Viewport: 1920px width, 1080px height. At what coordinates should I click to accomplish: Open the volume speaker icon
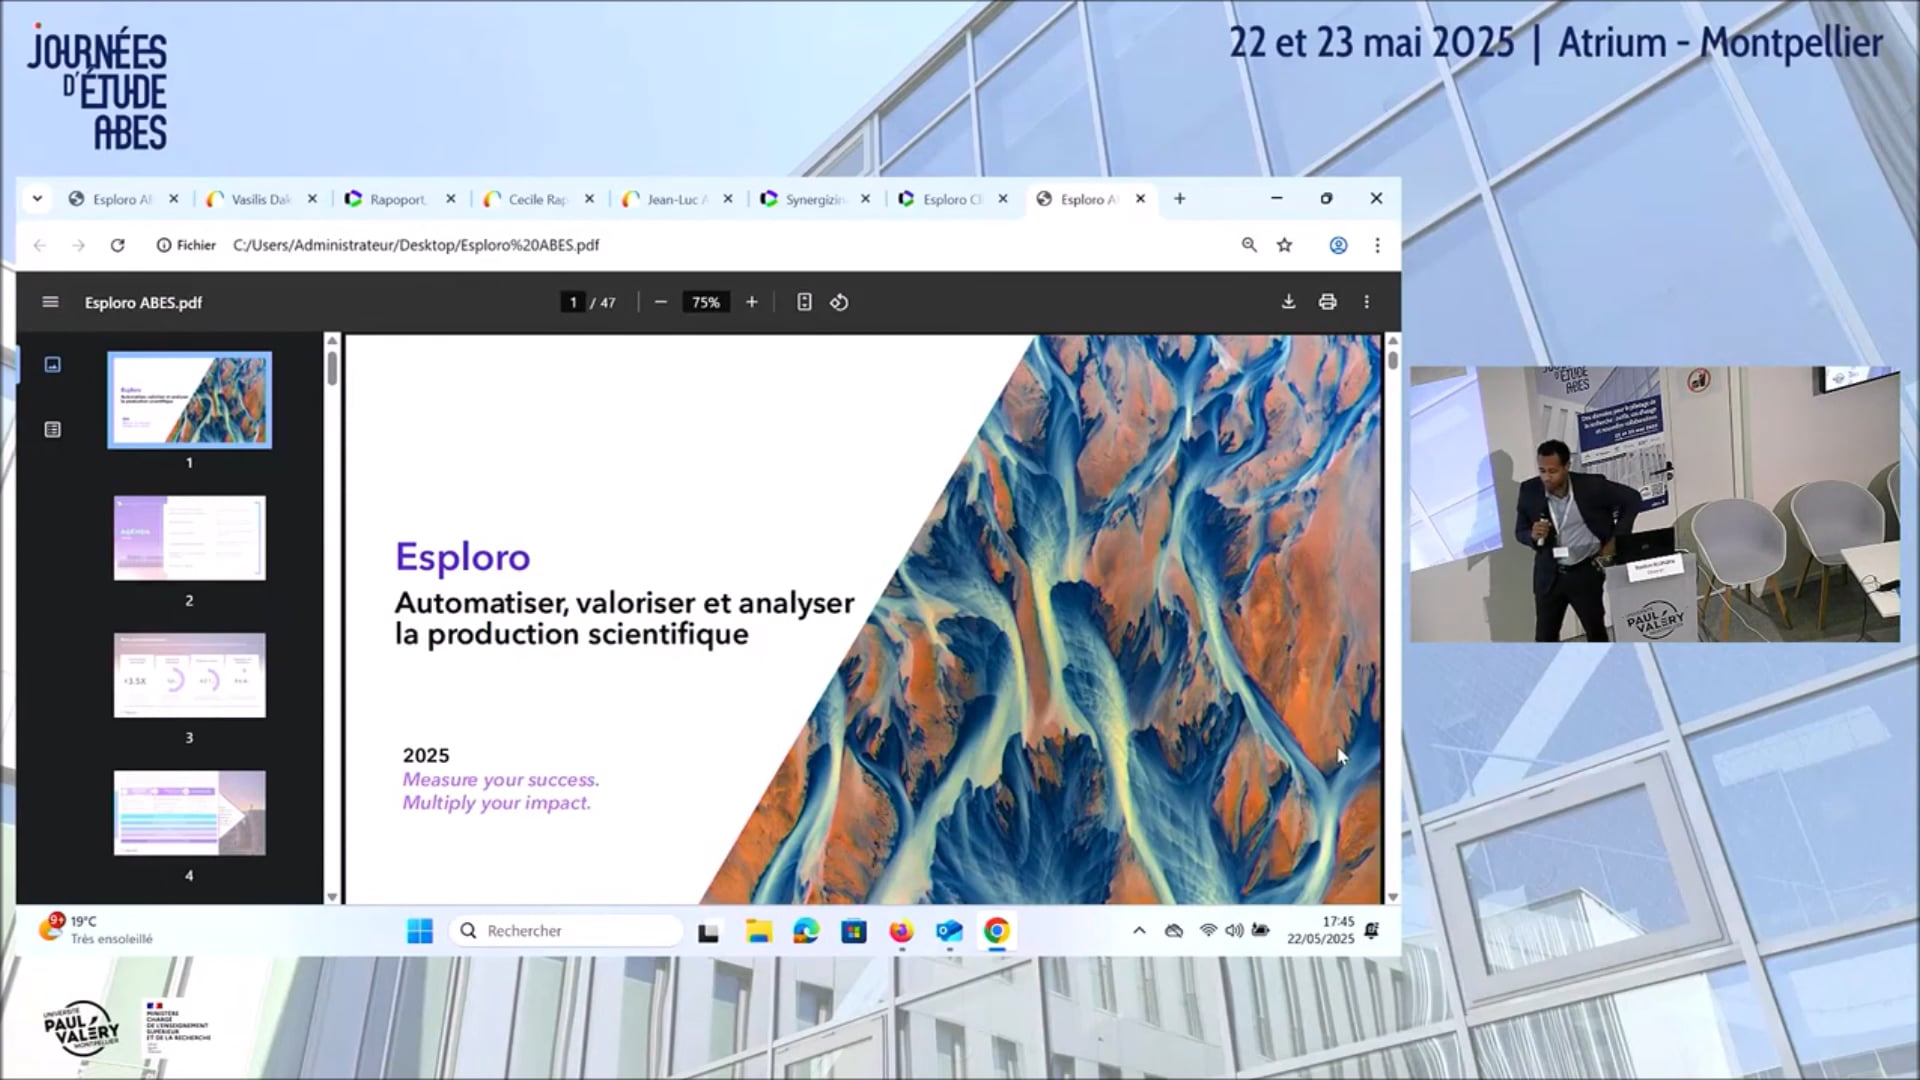point(1234,931)
